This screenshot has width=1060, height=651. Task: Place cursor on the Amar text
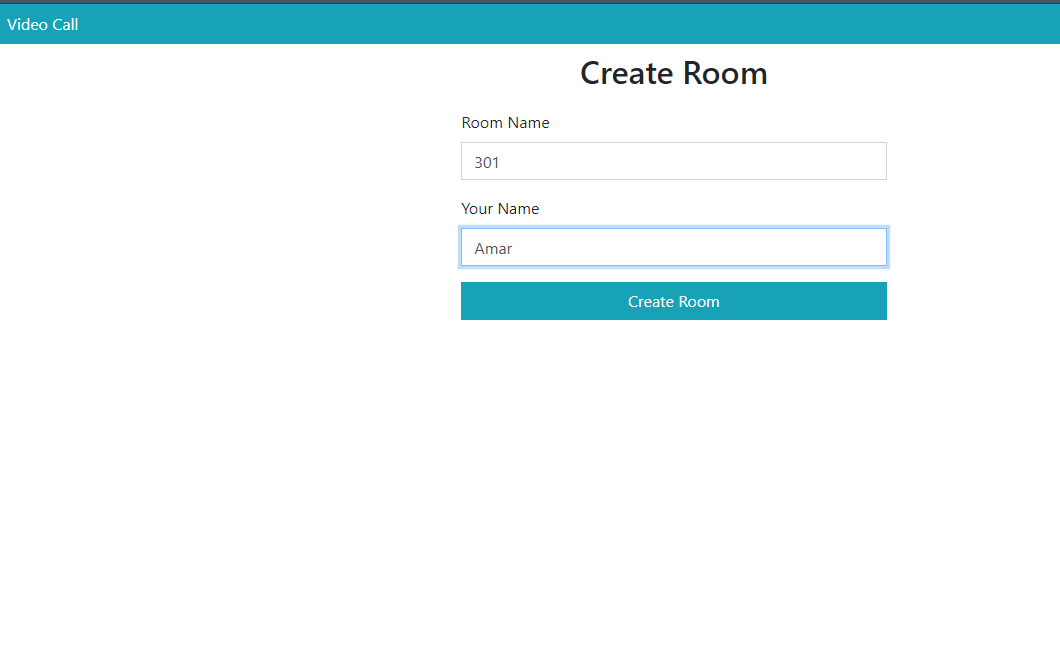pyautogui.click(x=493, y=249)
